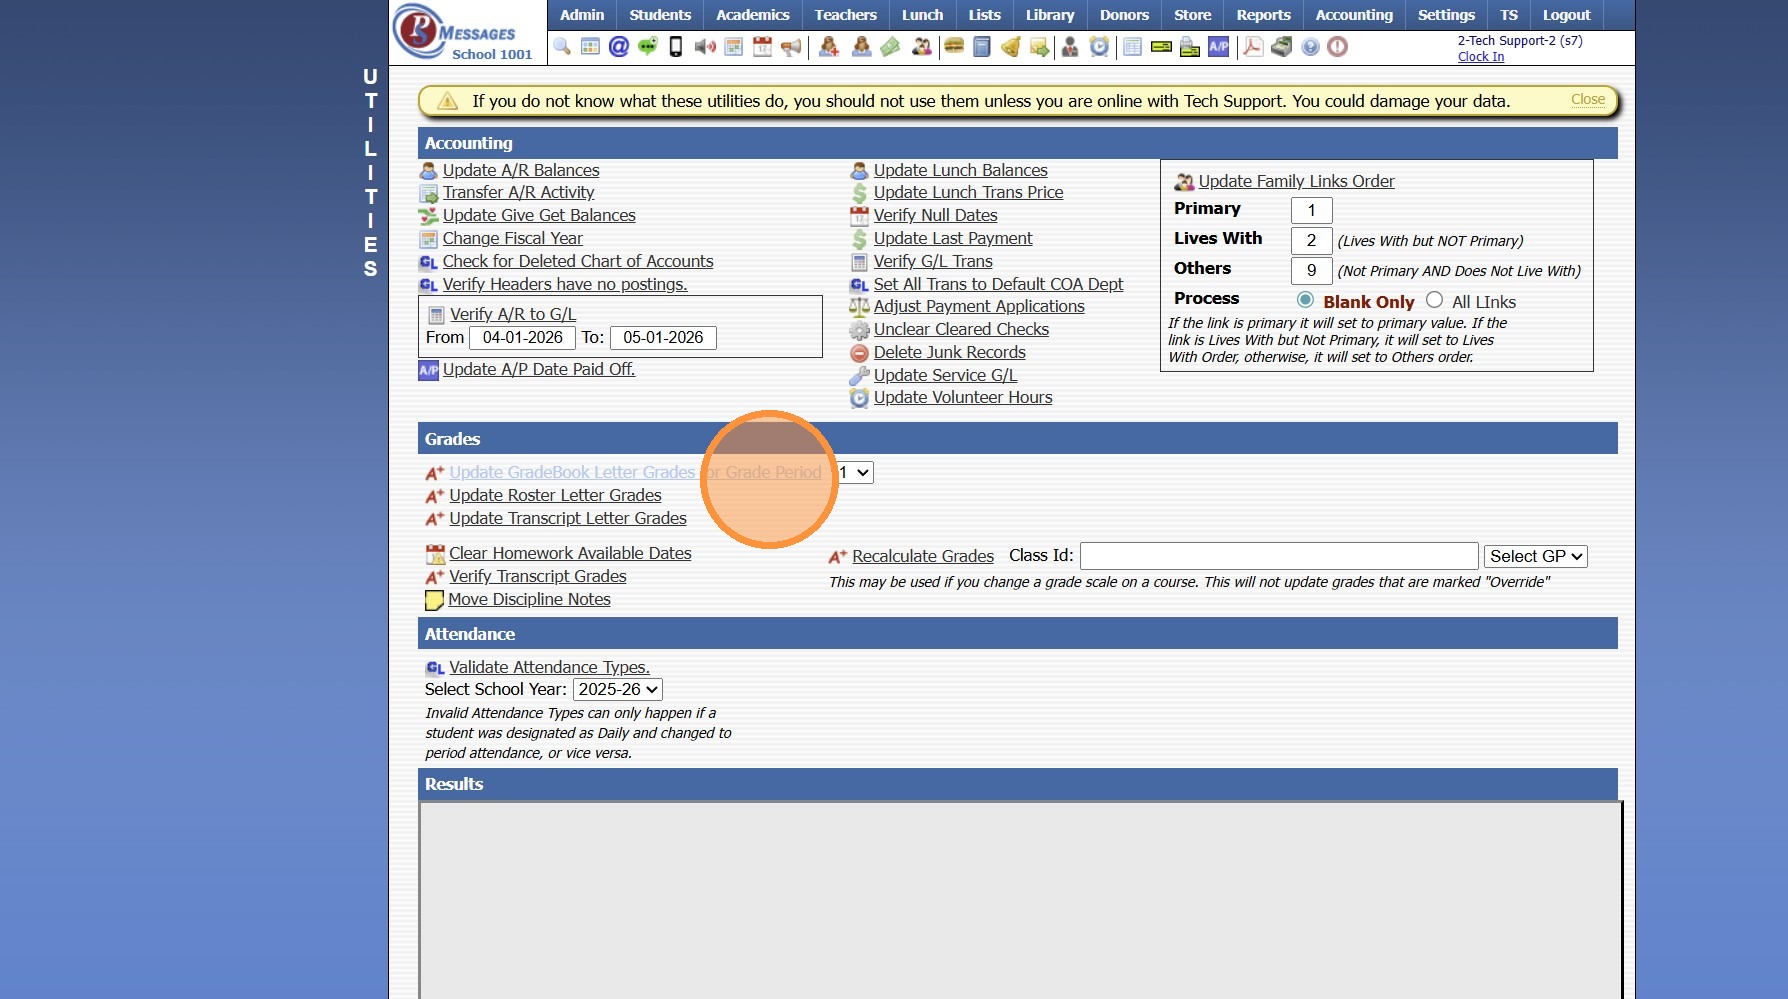Click the yellow bell icon

coord(1011,47)
